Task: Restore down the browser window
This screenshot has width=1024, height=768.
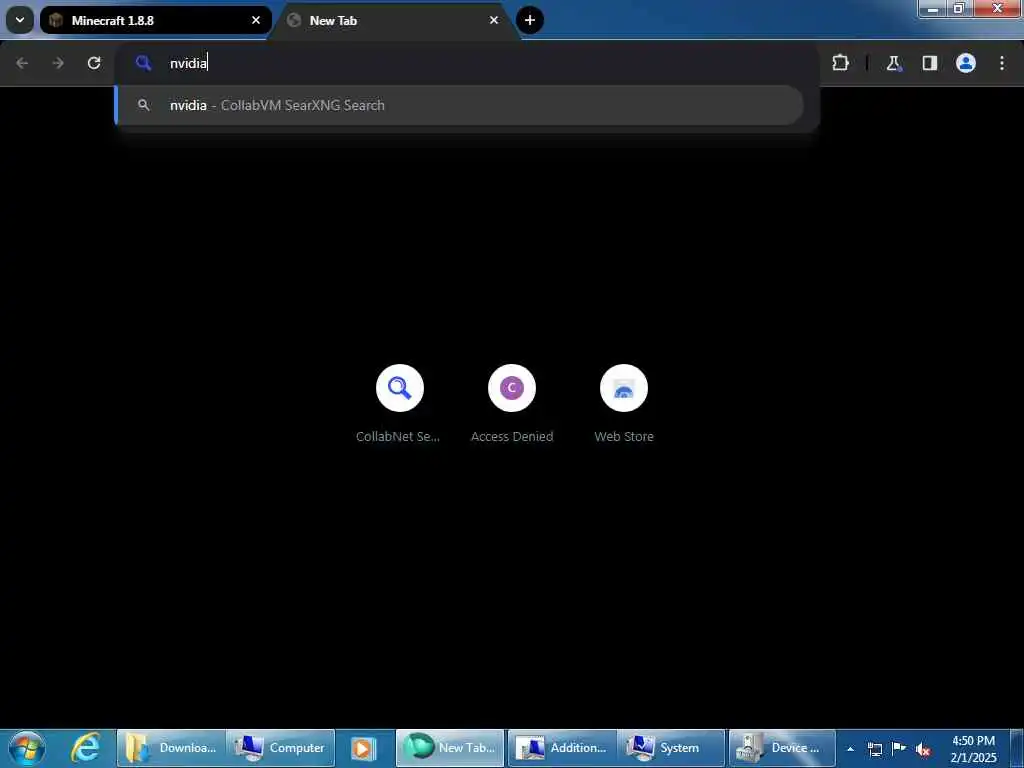Action: [960, 8]
